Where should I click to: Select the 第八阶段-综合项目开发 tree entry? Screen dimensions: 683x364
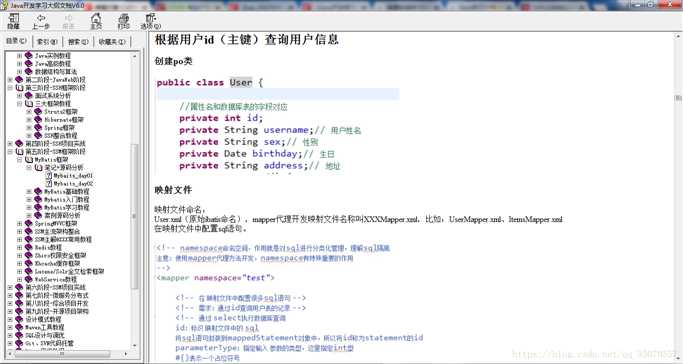click(57, 303)
